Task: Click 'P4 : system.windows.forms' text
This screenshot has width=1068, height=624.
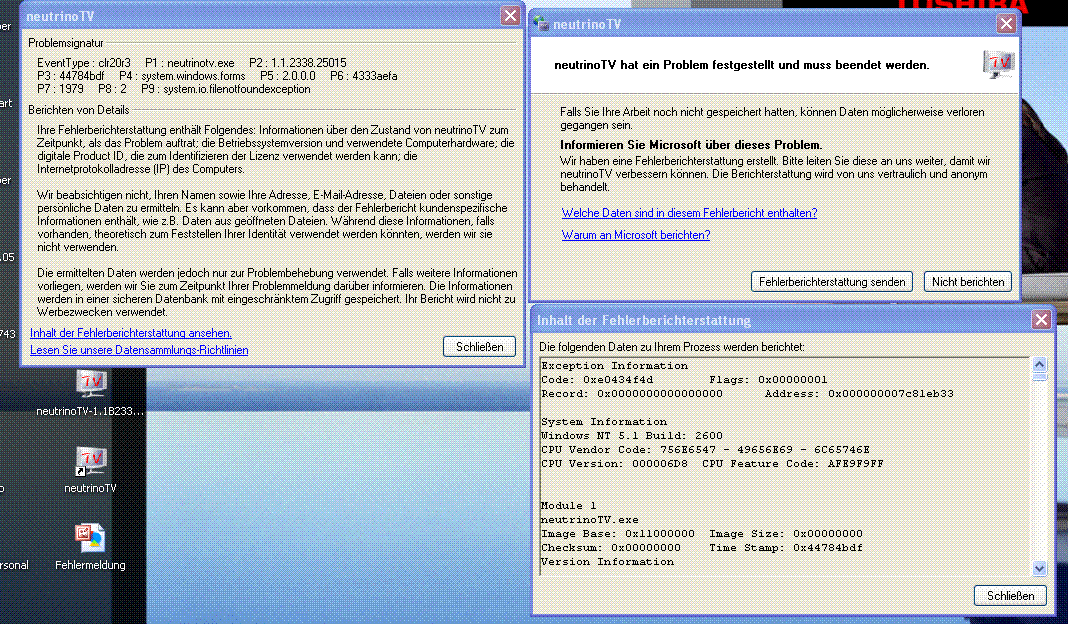Action: click(x=182, y=76)
